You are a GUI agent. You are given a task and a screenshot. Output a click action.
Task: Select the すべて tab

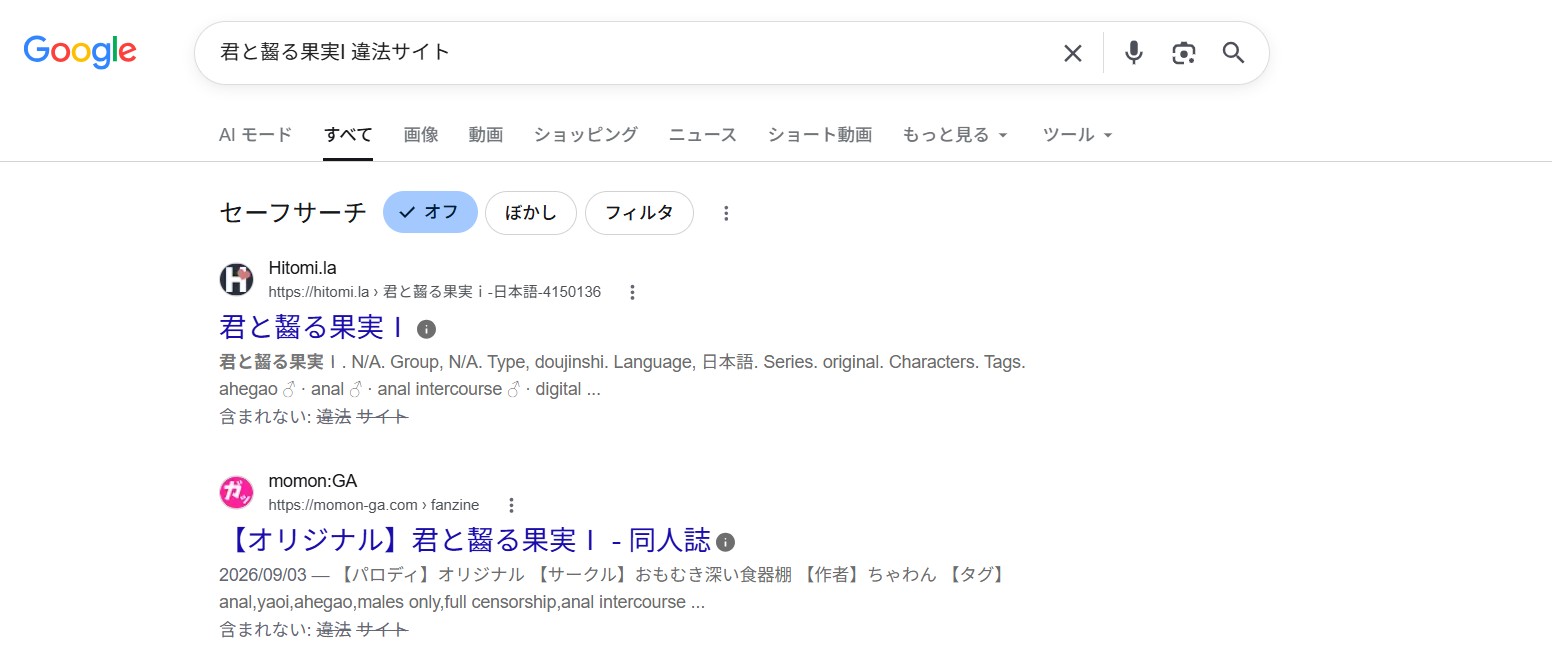(x=348, y=135)
